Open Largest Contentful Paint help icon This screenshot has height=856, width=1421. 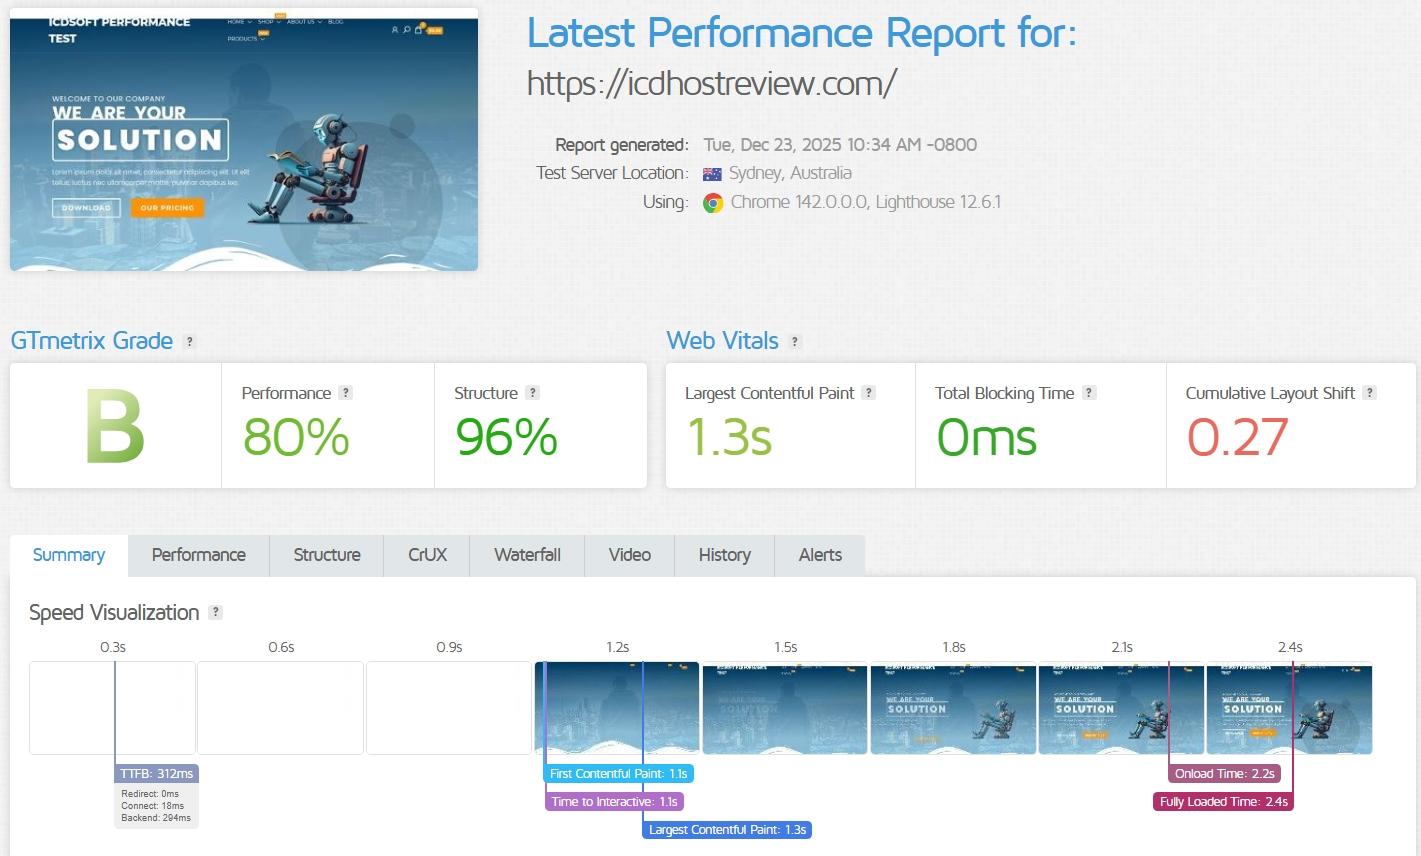click(869, 393)
